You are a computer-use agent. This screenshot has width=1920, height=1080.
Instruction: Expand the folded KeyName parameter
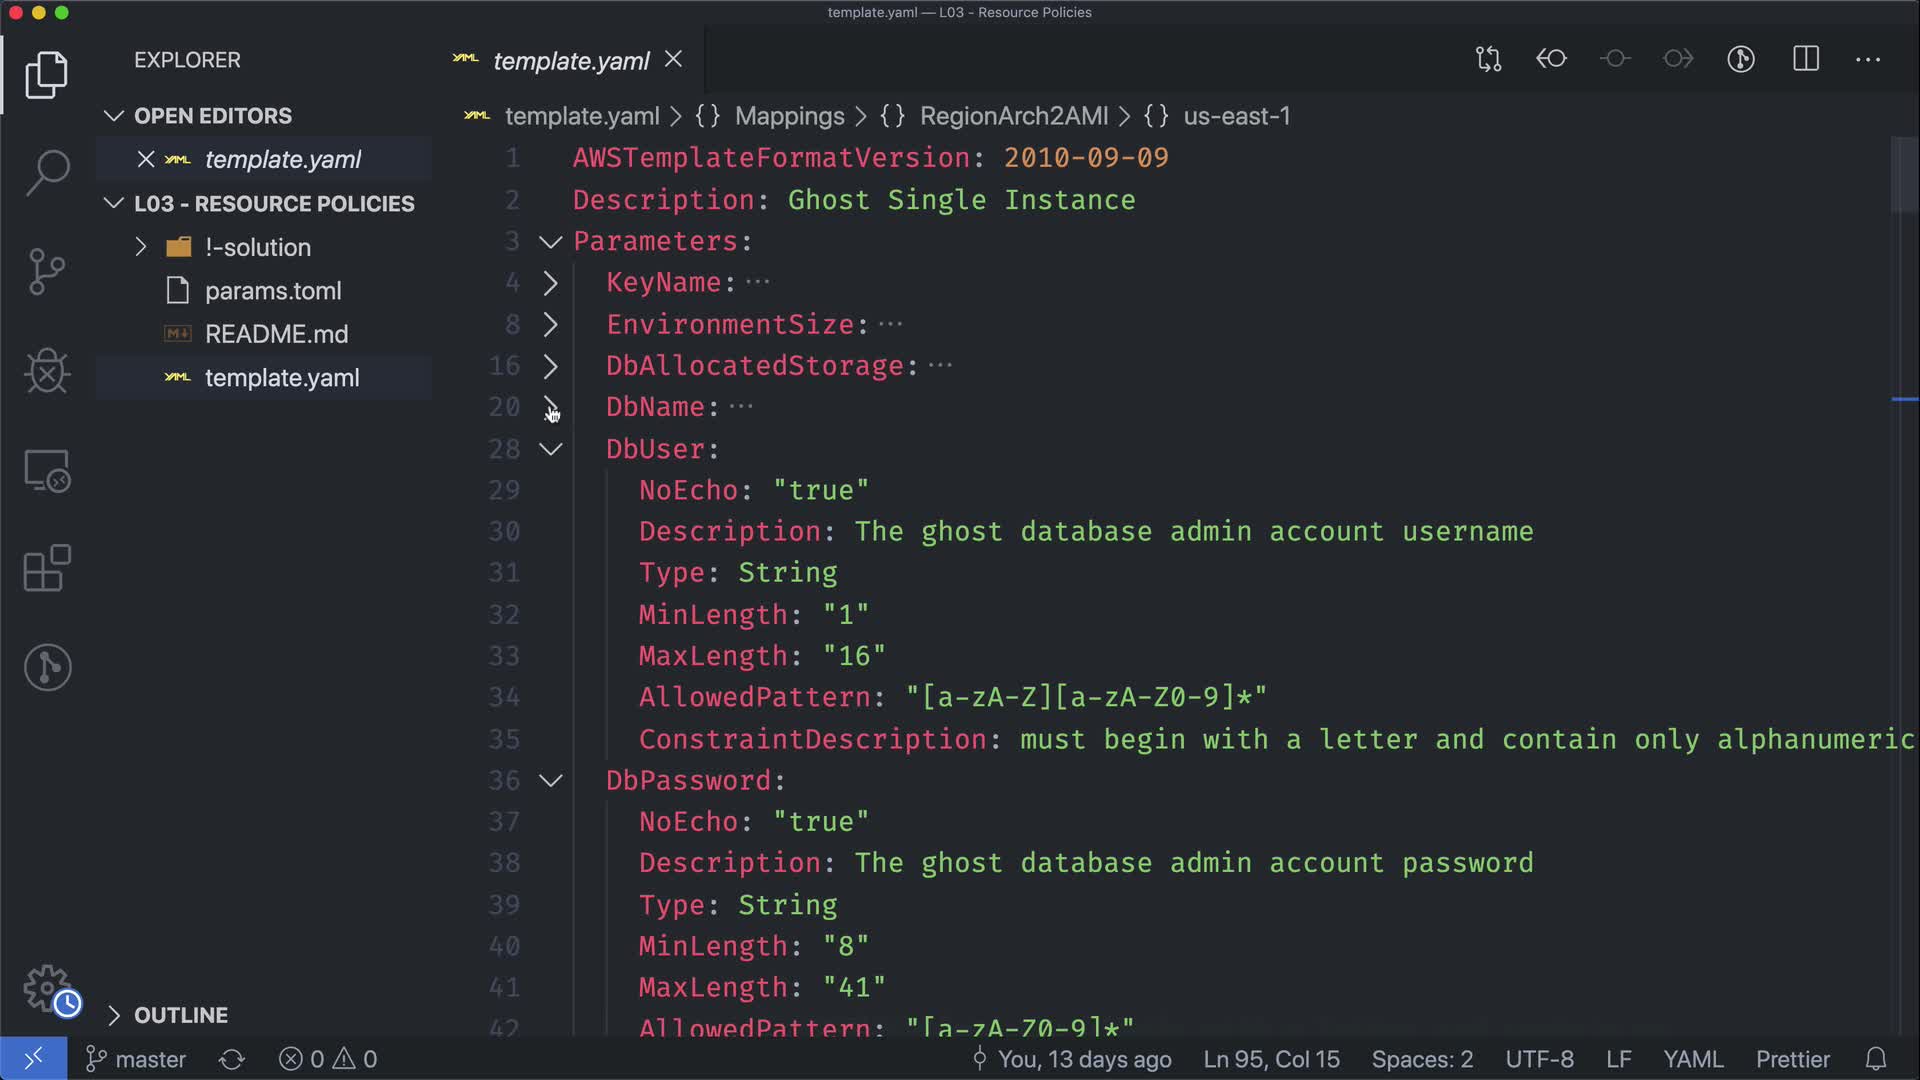tap(550, 283)
